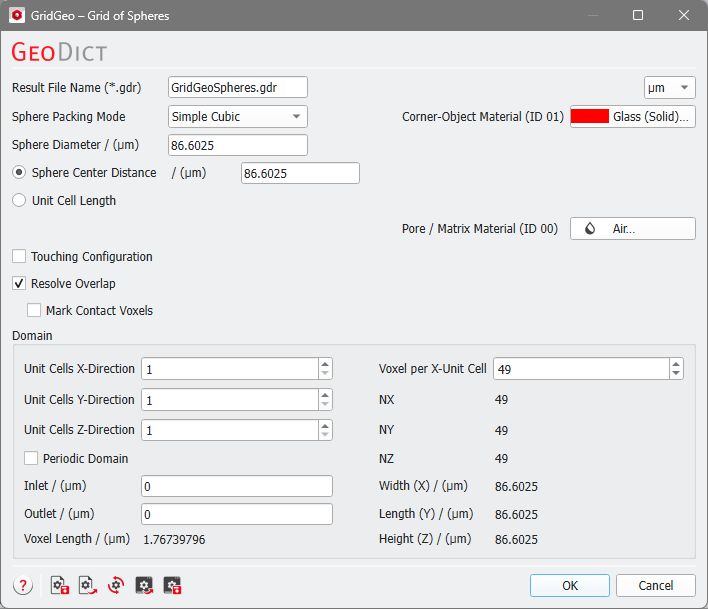708x609 pixels.
Task: Enable the Touching Configuration checkbox
Action: 19,256
